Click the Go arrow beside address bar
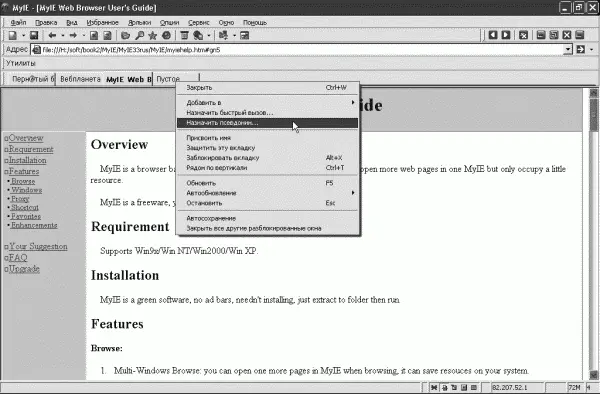 [580, 49]
